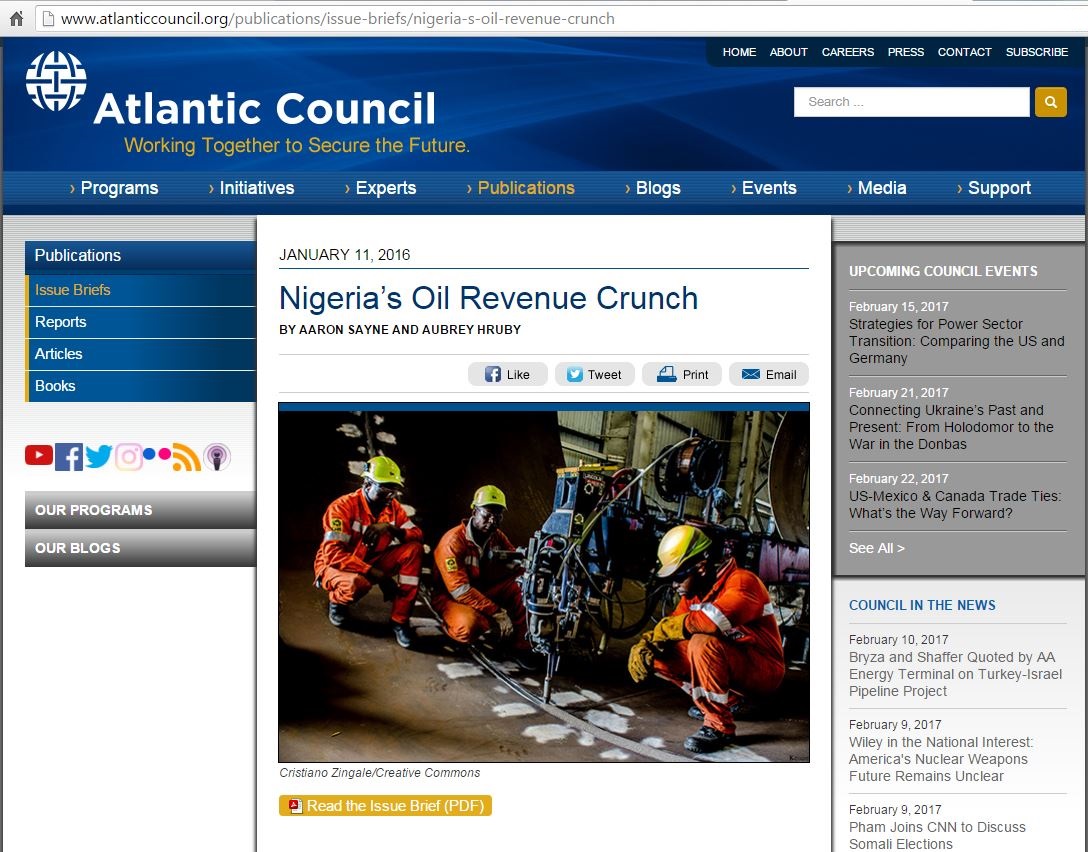This screenshot has height=852, width=1088.
Task: Expand the OUR PROGRAMS panel
Action: pyautogui.click(x=140, y=510)
